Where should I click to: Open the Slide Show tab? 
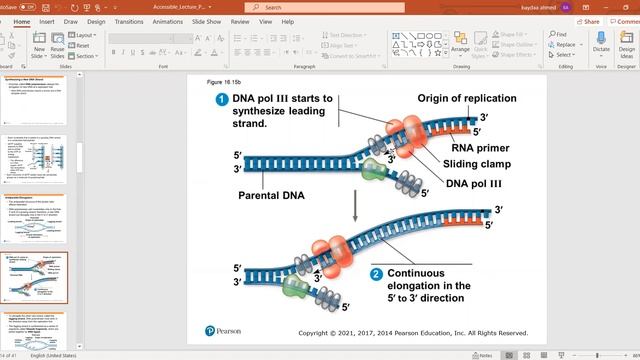pos(207,22)
